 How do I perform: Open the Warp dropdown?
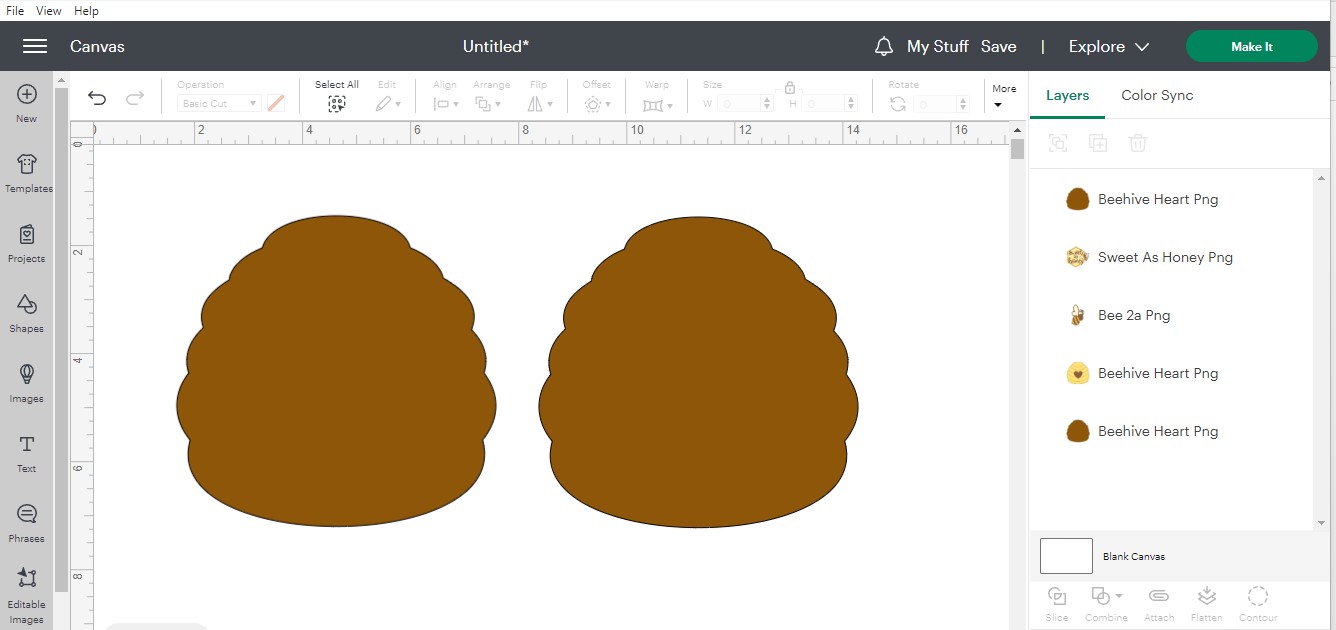point(657,103)
